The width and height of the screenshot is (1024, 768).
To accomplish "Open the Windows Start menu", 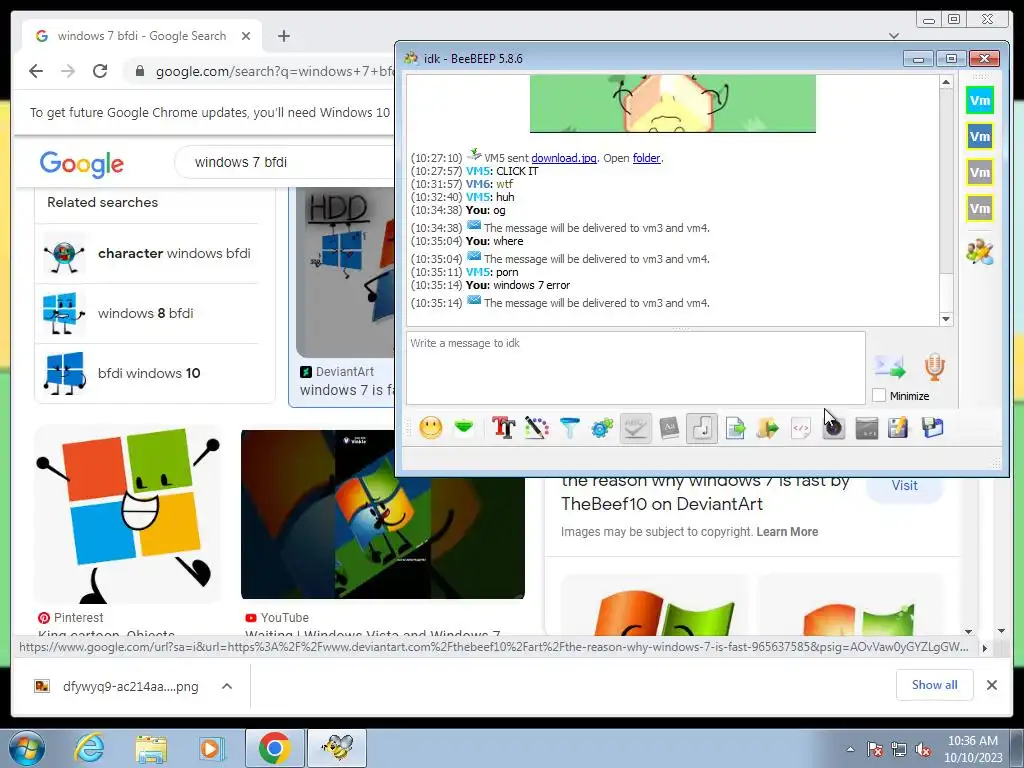I will pos(27,748).
